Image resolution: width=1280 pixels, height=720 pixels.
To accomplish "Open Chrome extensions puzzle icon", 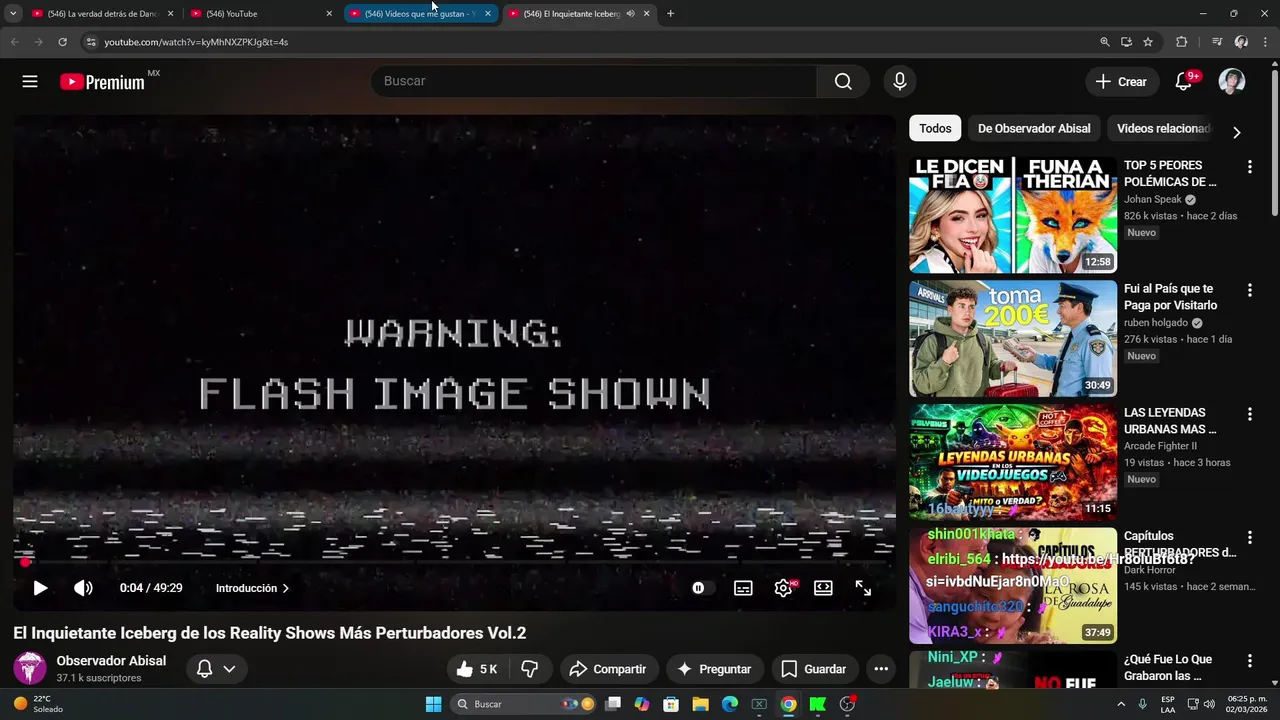I will pos(1181,42).
